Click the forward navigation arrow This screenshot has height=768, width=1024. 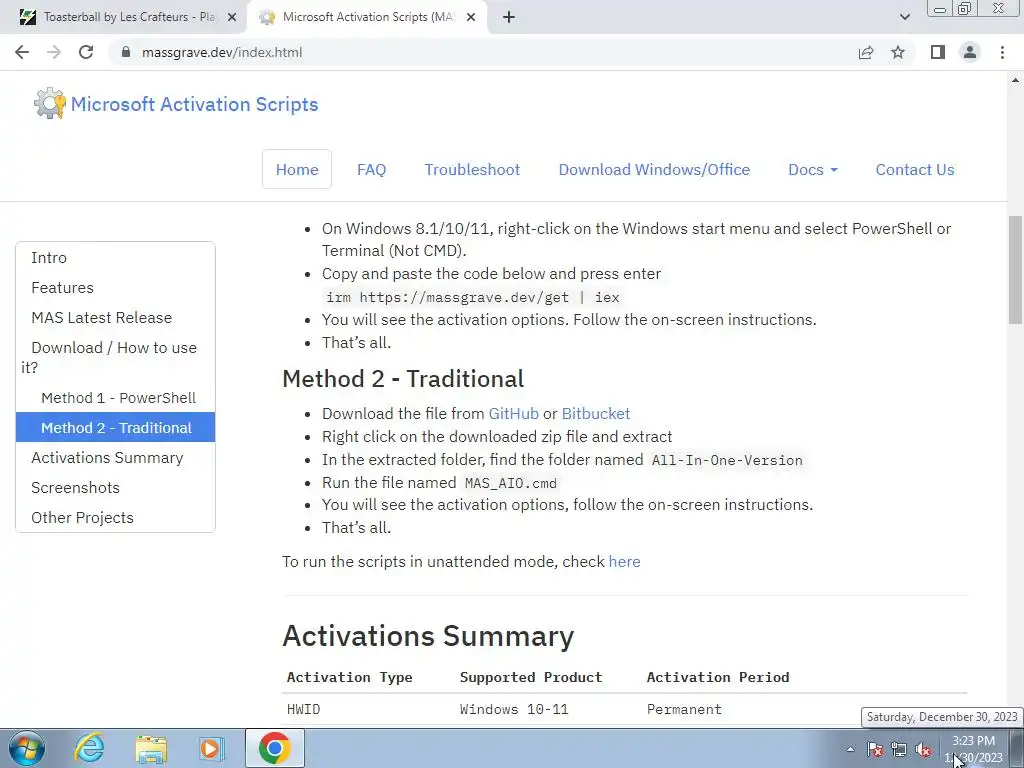[x=54, y=52]
